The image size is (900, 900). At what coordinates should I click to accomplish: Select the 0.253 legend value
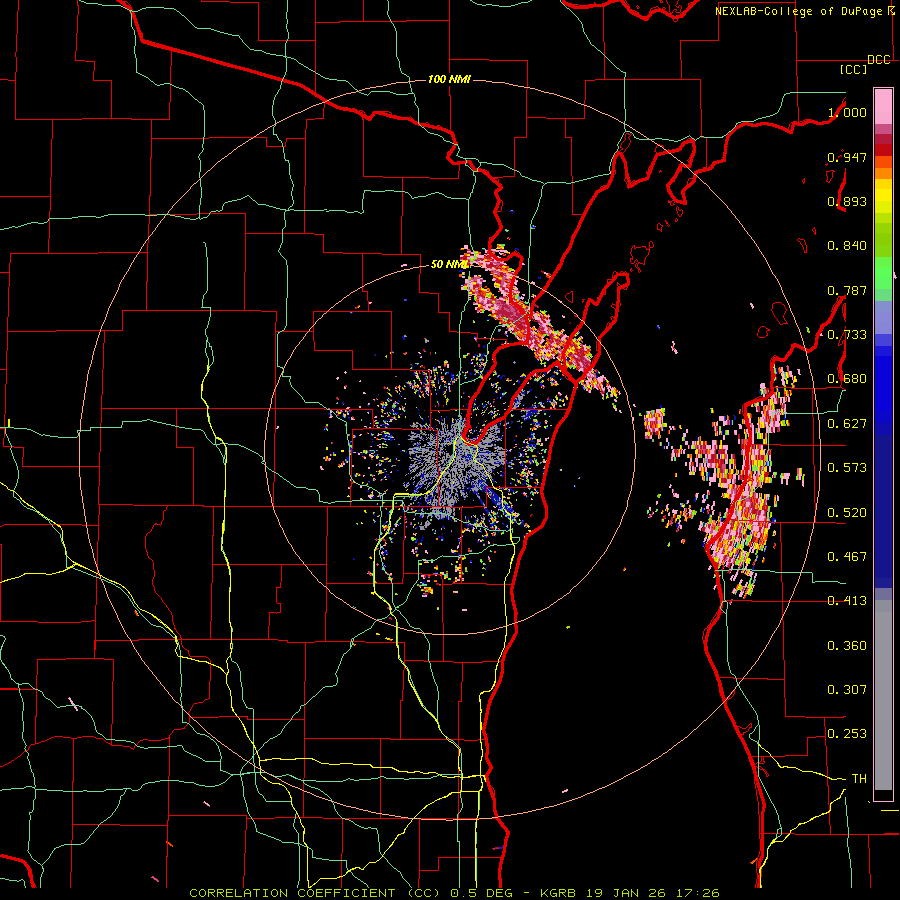(x=847, y=734)
